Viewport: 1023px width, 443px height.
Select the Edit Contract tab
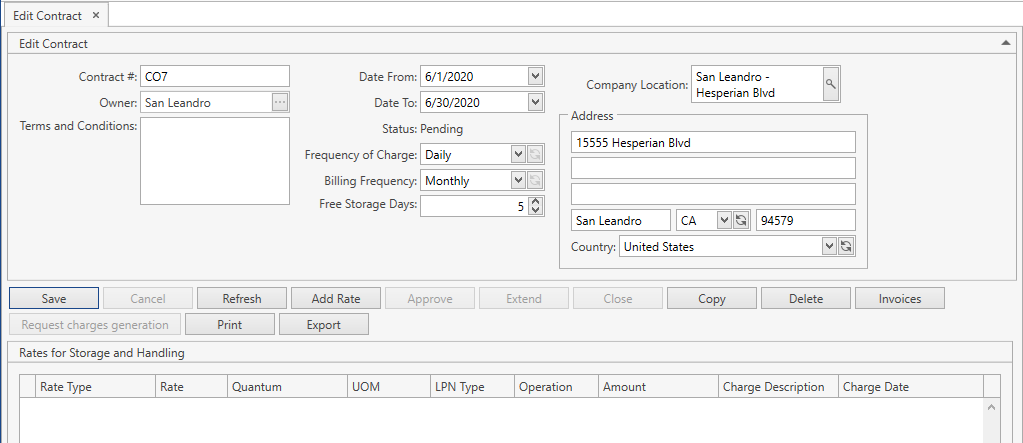pyautogui.click(x=47, y=16)
